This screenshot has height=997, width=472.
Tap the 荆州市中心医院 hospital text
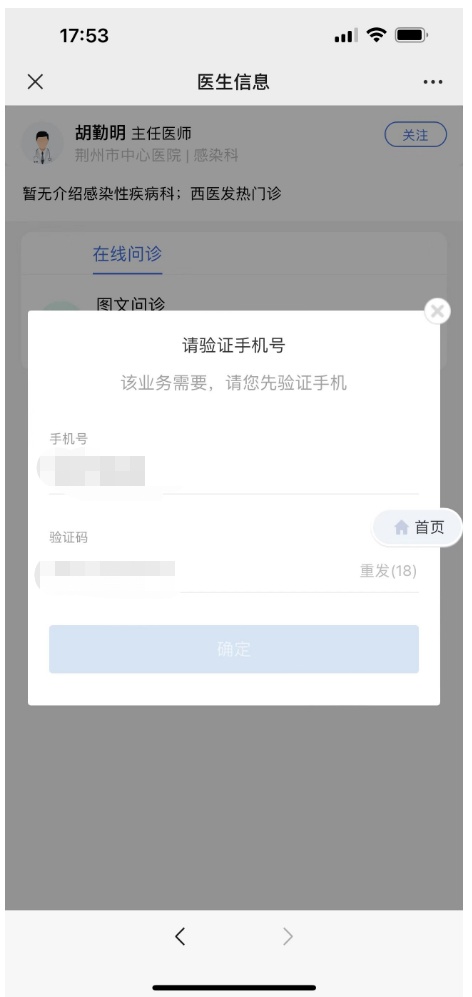[128, 155]
